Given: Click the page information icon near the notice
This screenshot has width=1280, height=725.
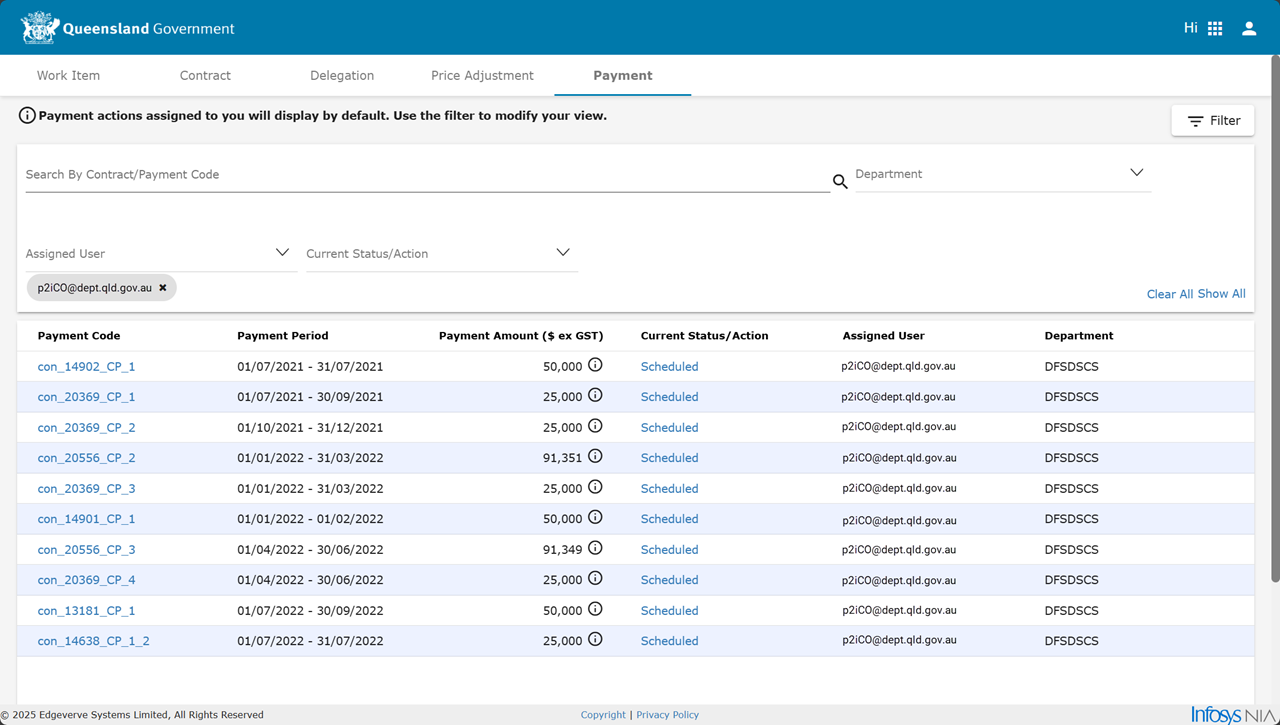Looking at the screenshot, I should [x=27, y=116].
